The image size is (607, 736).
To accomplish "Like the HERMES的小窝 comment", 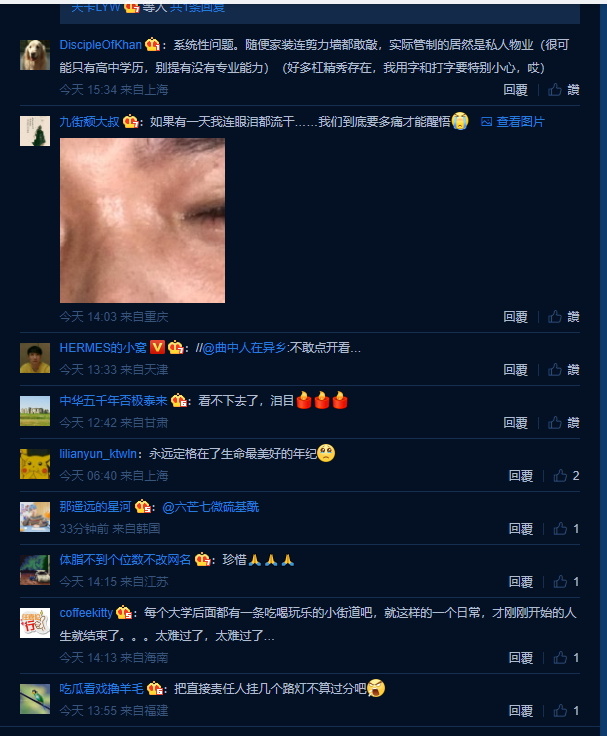I will (554, 370).
